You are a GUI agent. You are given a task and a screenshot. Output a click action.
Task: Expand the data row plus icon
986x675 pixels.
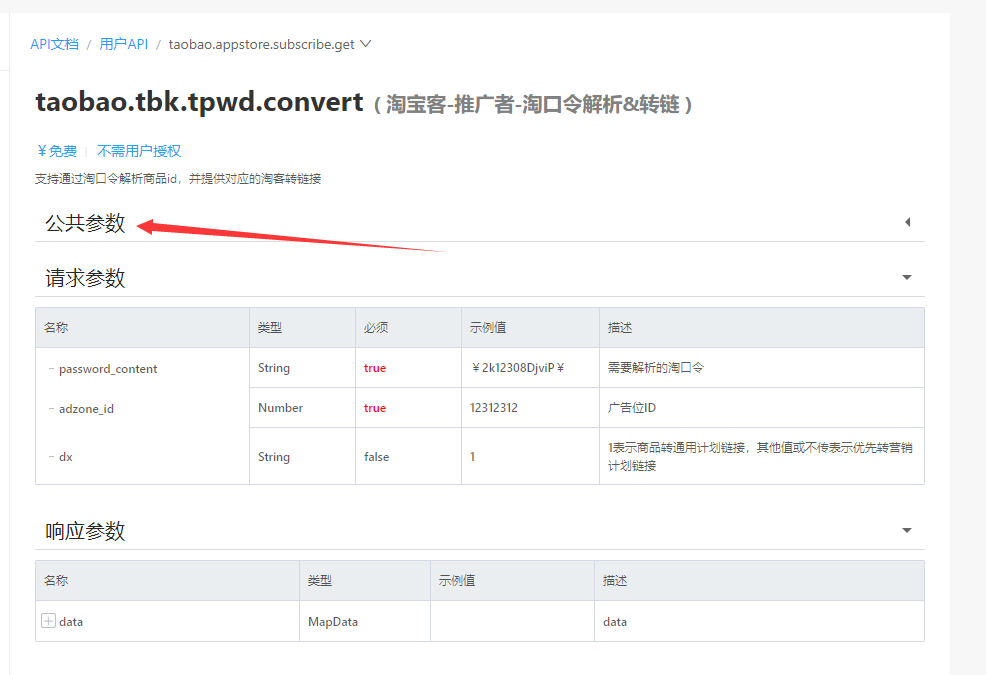(48, 621)
